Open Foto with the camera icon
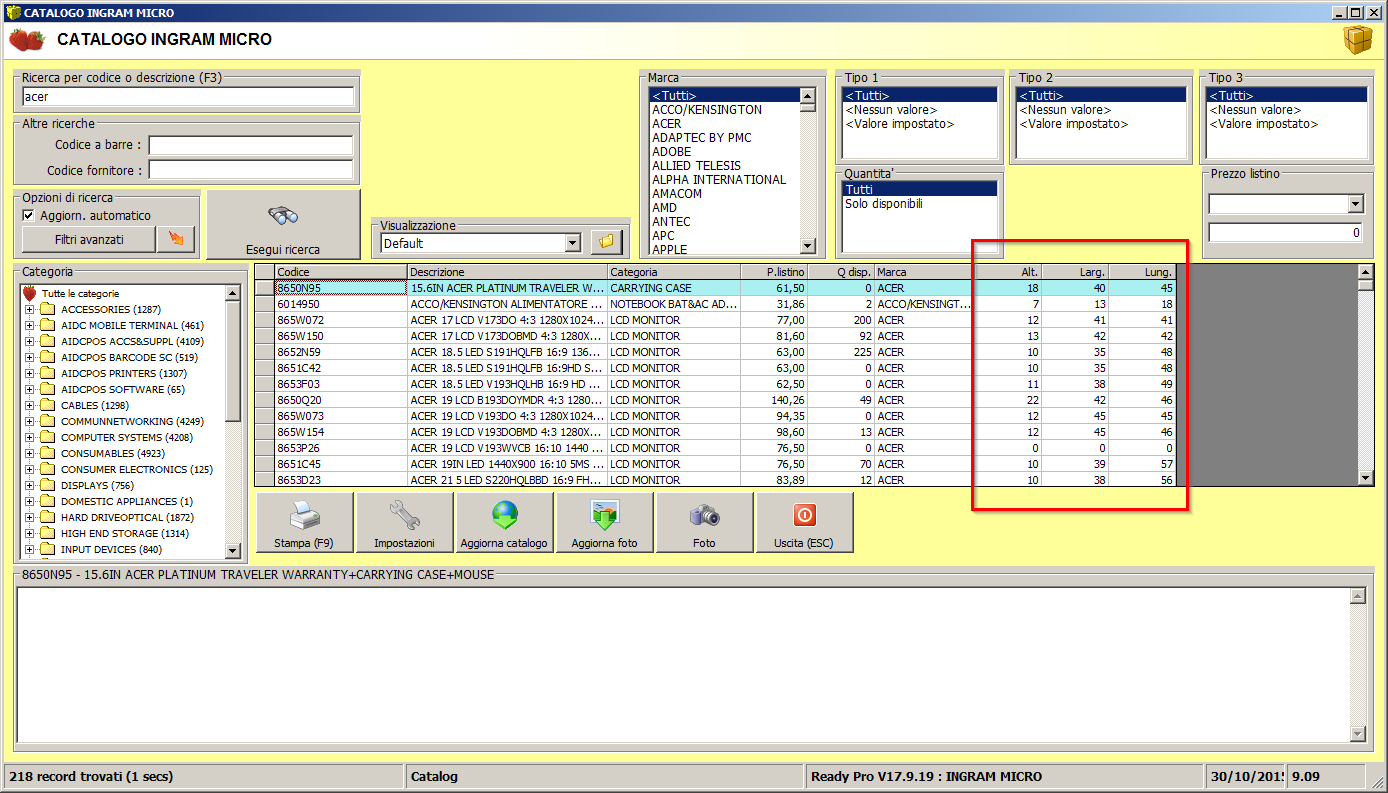Viewport: 1388px width, 793px height. [705, 522]
